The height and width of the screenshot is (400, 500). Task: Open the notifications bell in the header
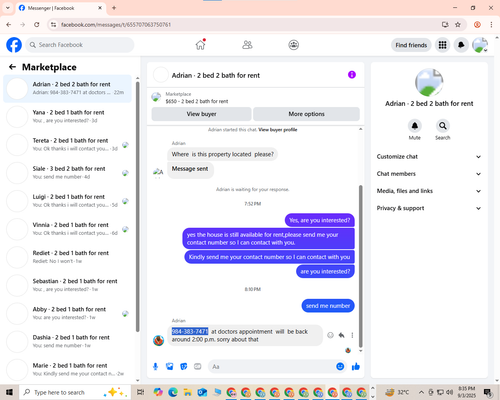[x=461, y=45]
